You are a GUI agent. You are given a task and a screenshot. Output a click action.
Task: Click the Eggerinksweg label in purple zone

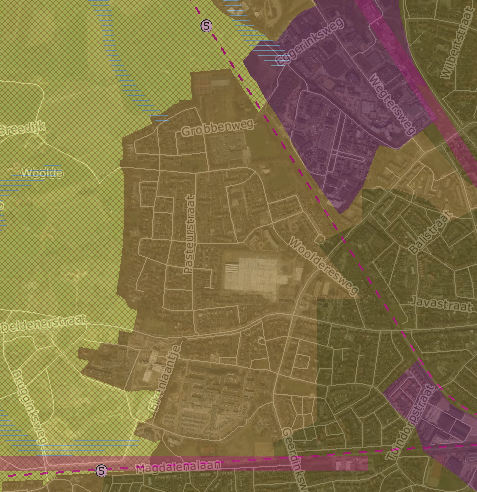tap(309, 41)
